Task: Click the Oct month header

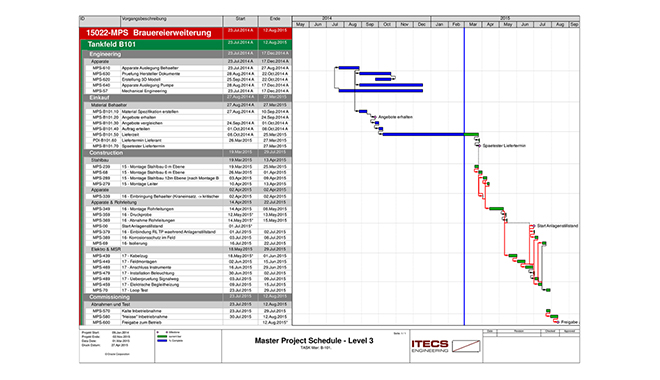Action: pyautogui.click(x=387, y=24)
